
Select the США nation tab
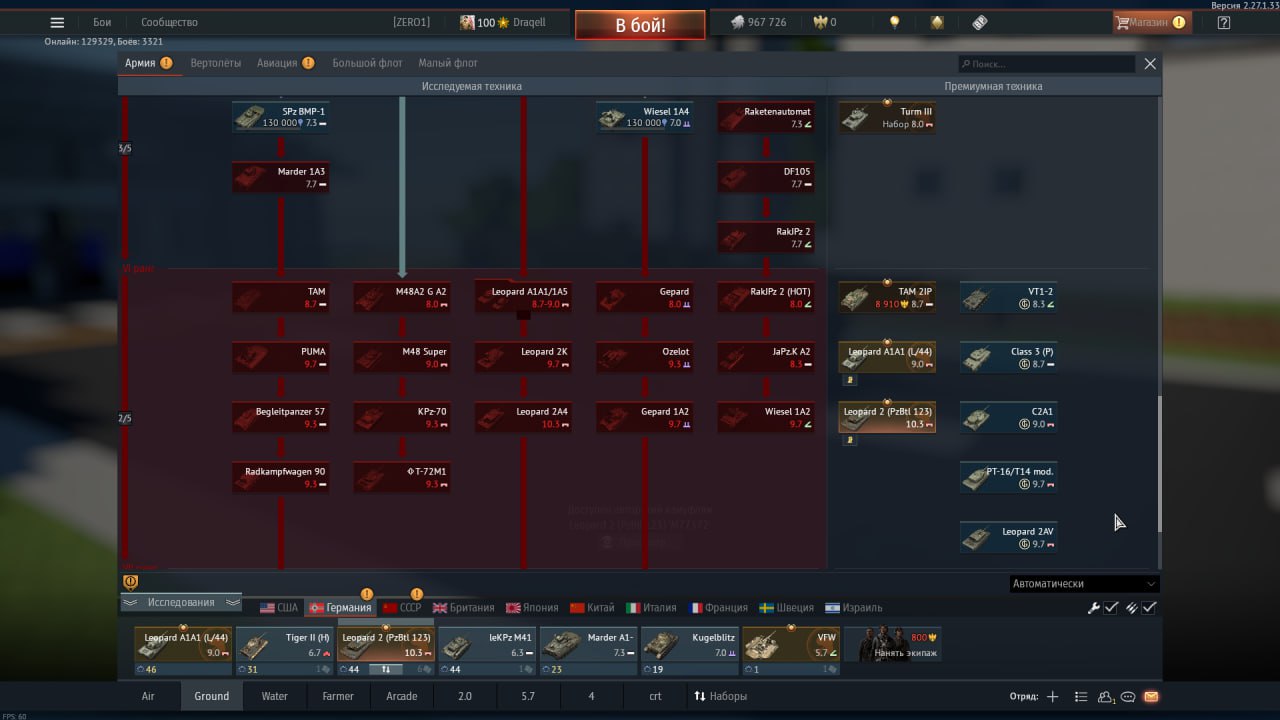[279, 607]
